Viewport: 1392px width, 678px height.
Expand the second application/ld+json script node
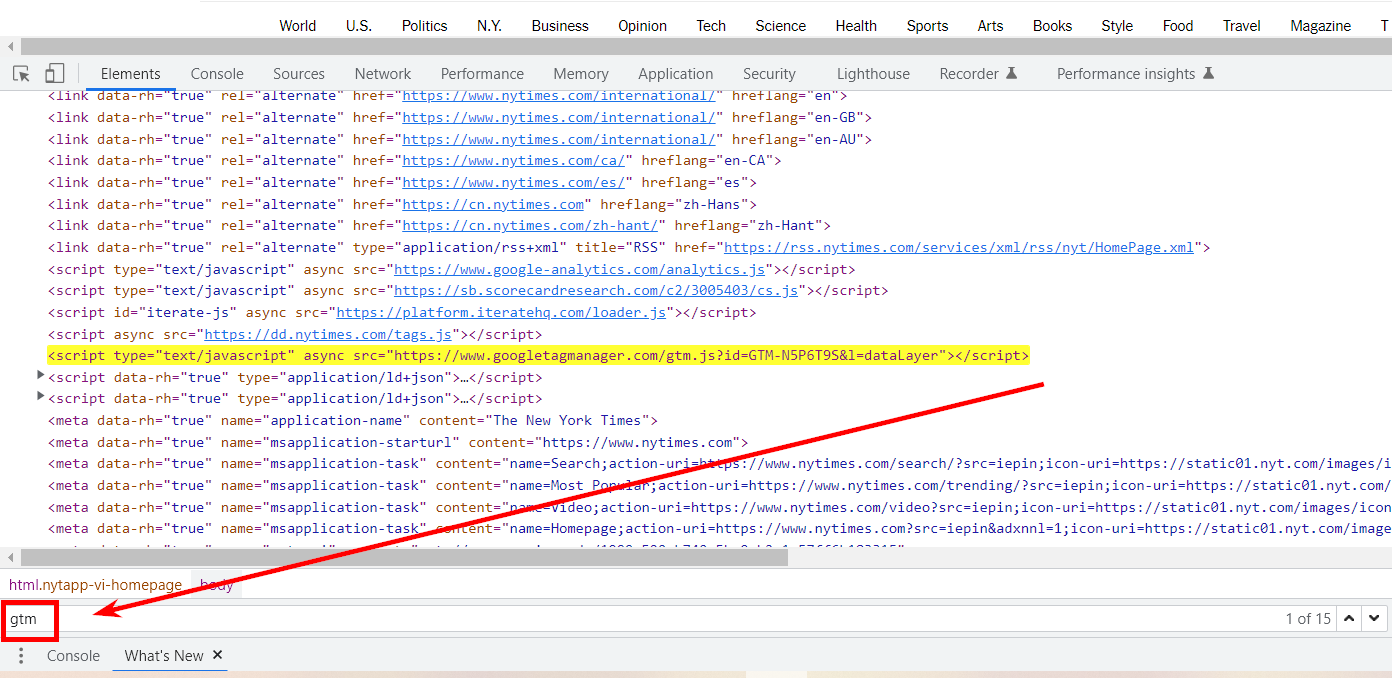tap(41, 398)
